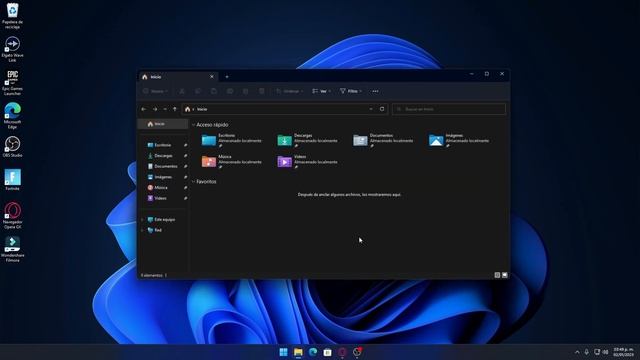Go up one folder level

tap(175, 109)
